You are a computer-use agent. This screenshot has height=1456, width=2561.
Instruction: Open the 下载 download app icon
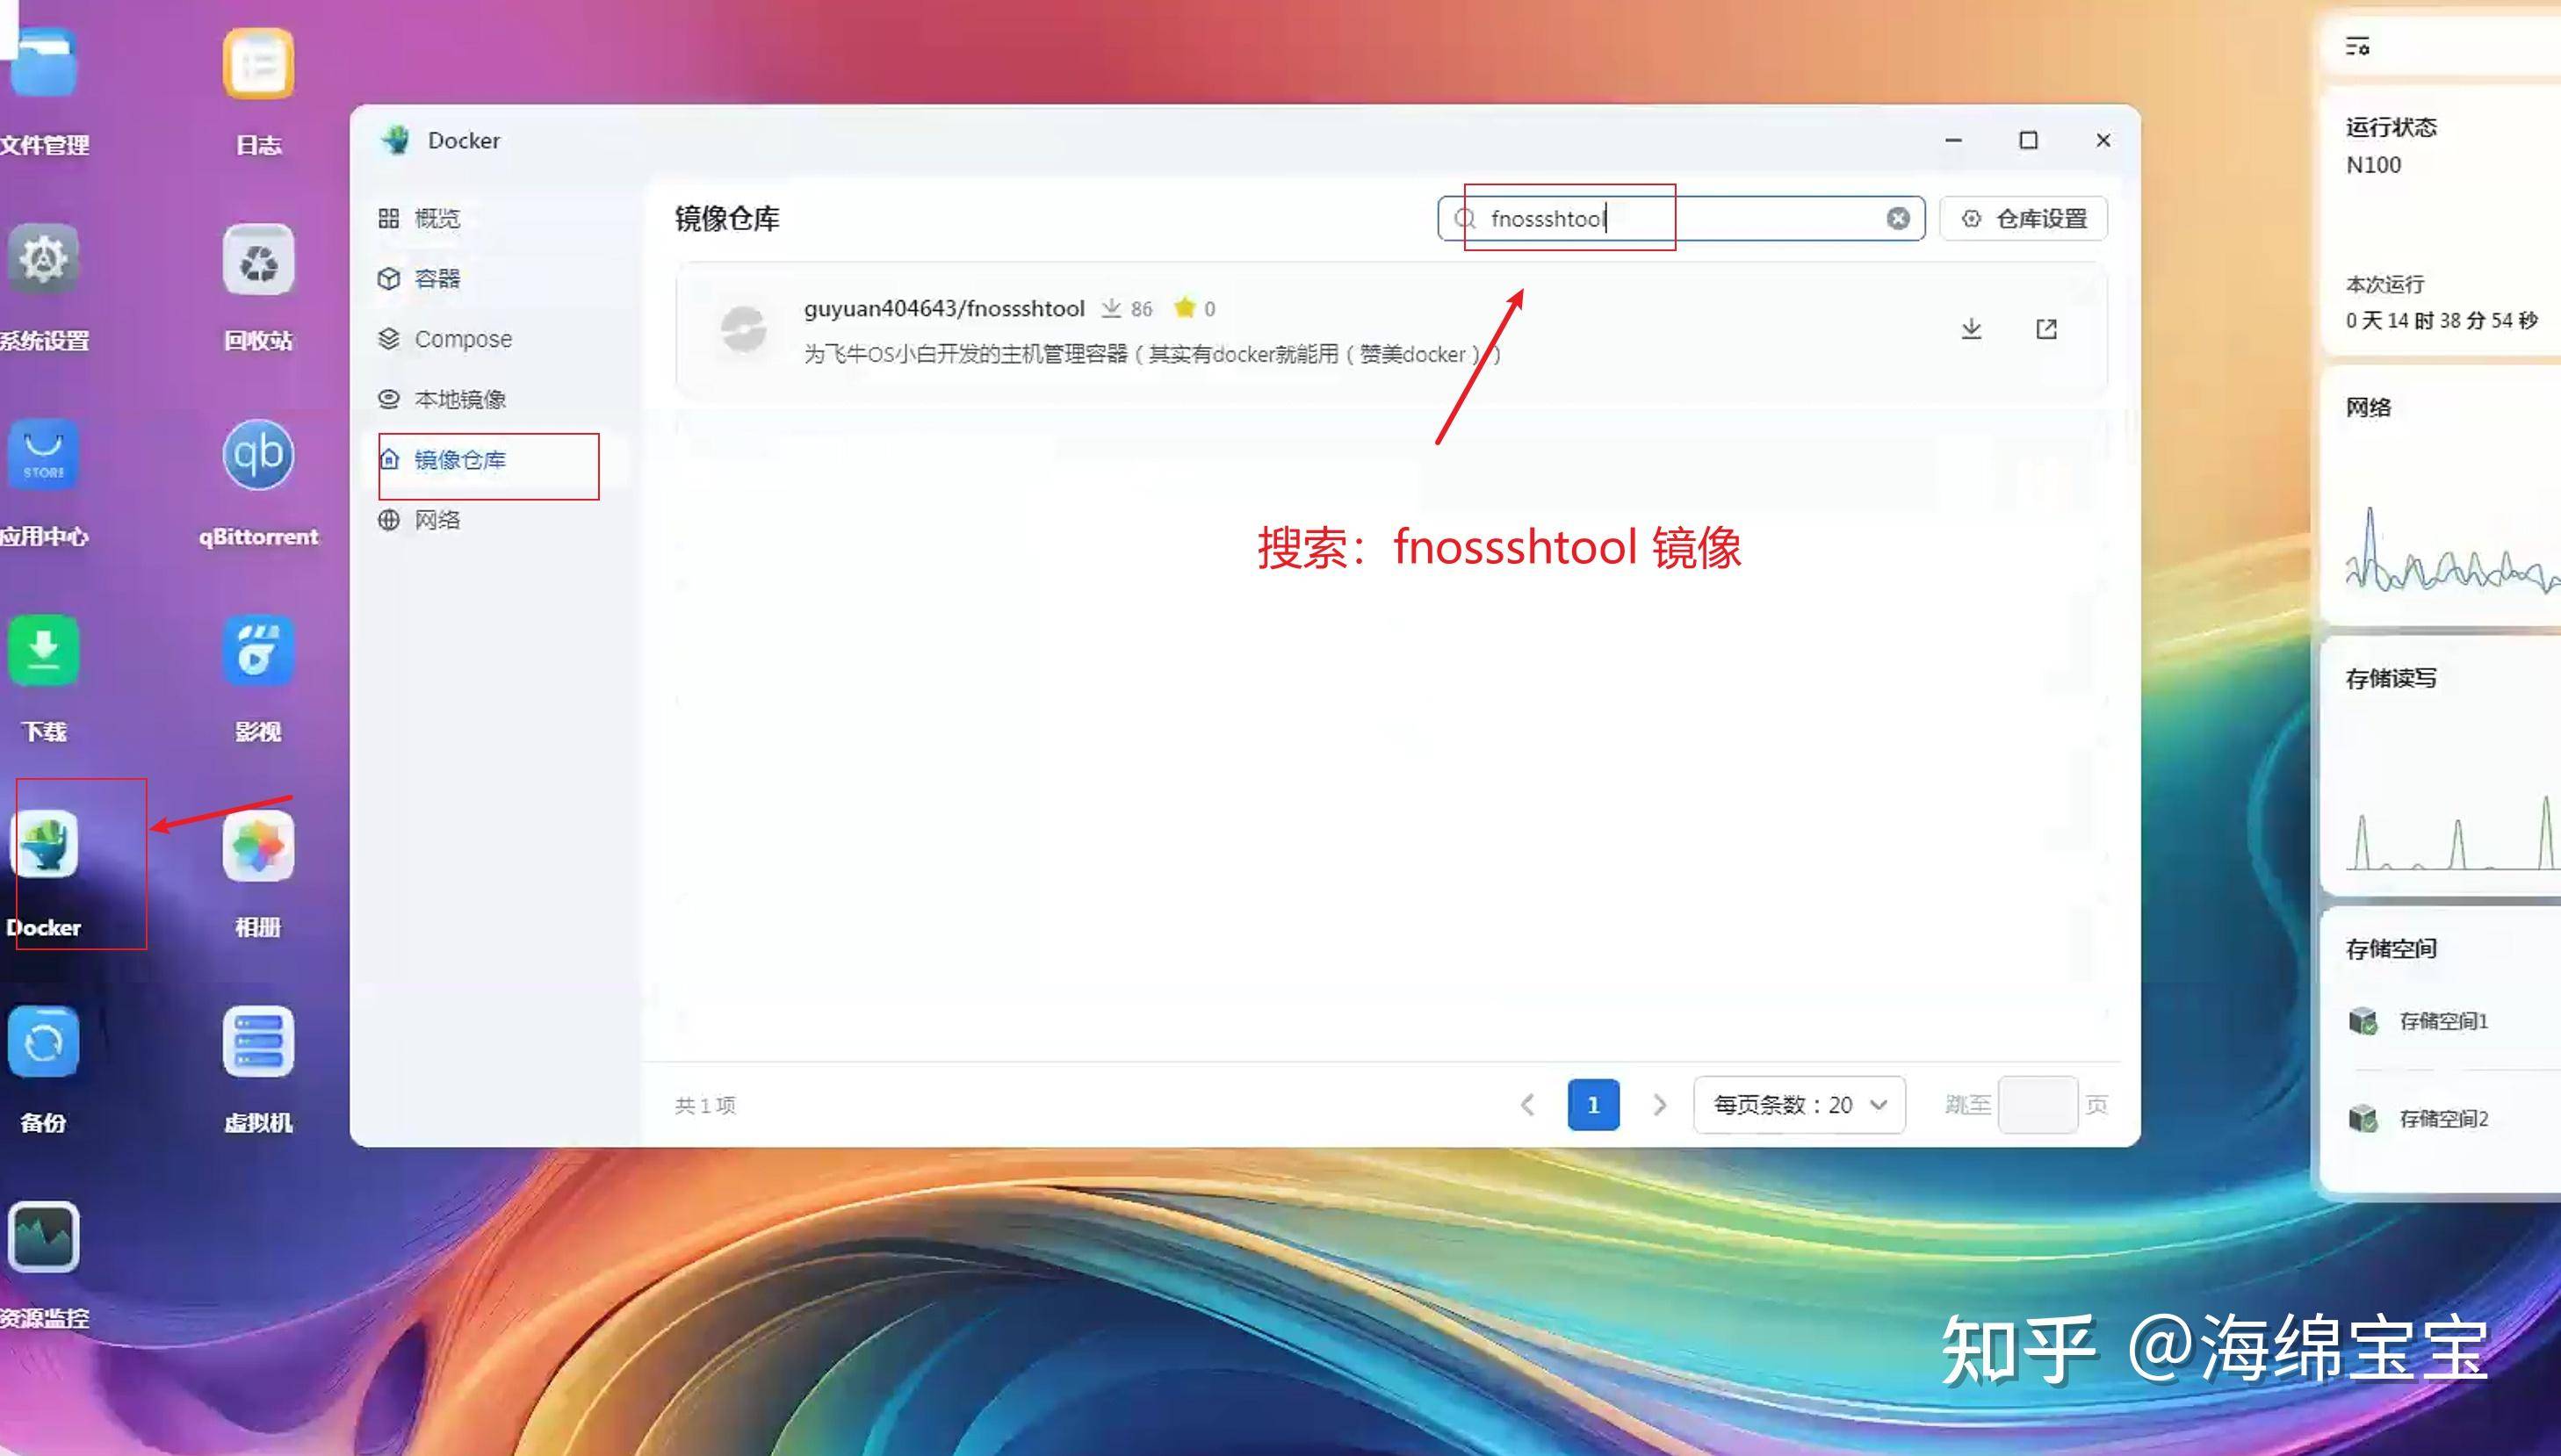tap(43, 651)
